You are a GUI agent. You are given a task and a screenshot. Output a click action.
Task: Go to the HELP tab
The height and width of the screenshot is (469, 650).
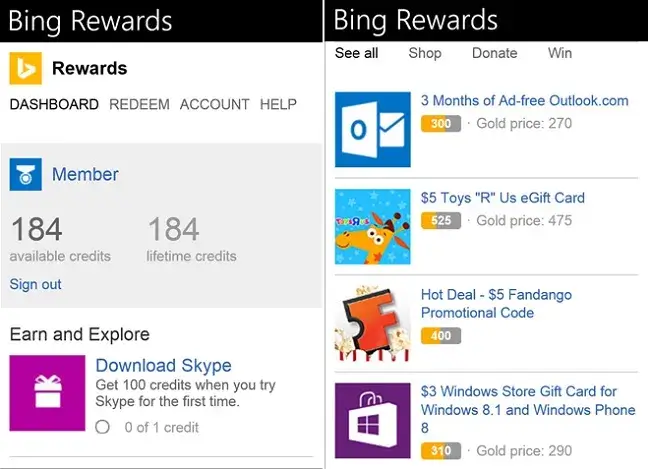click(x=278, y=104)
